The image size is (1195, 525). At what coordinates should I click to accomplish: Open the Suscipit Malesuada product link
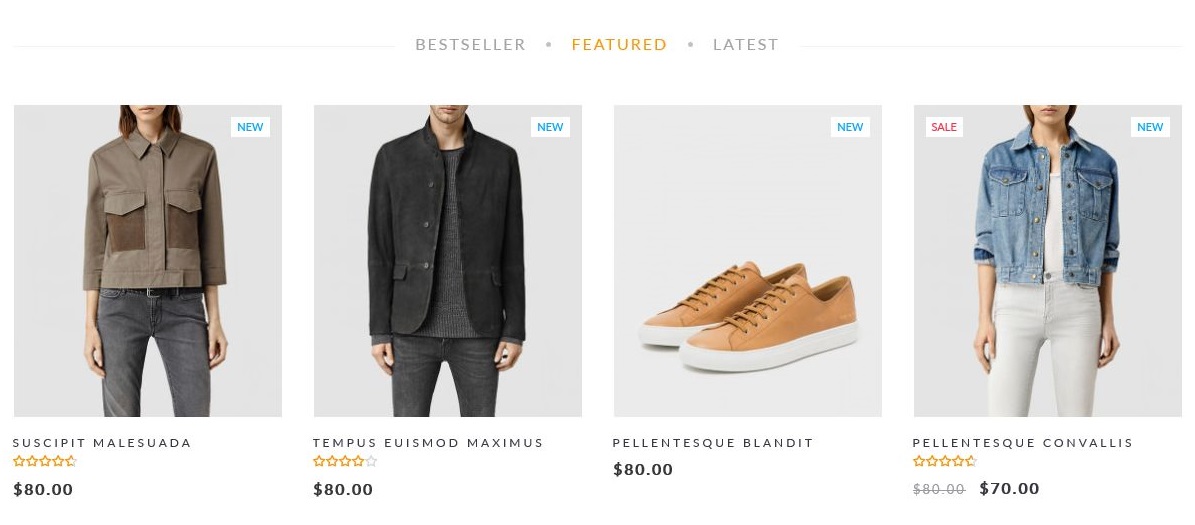pyautogui.click(x=102, y=443)
